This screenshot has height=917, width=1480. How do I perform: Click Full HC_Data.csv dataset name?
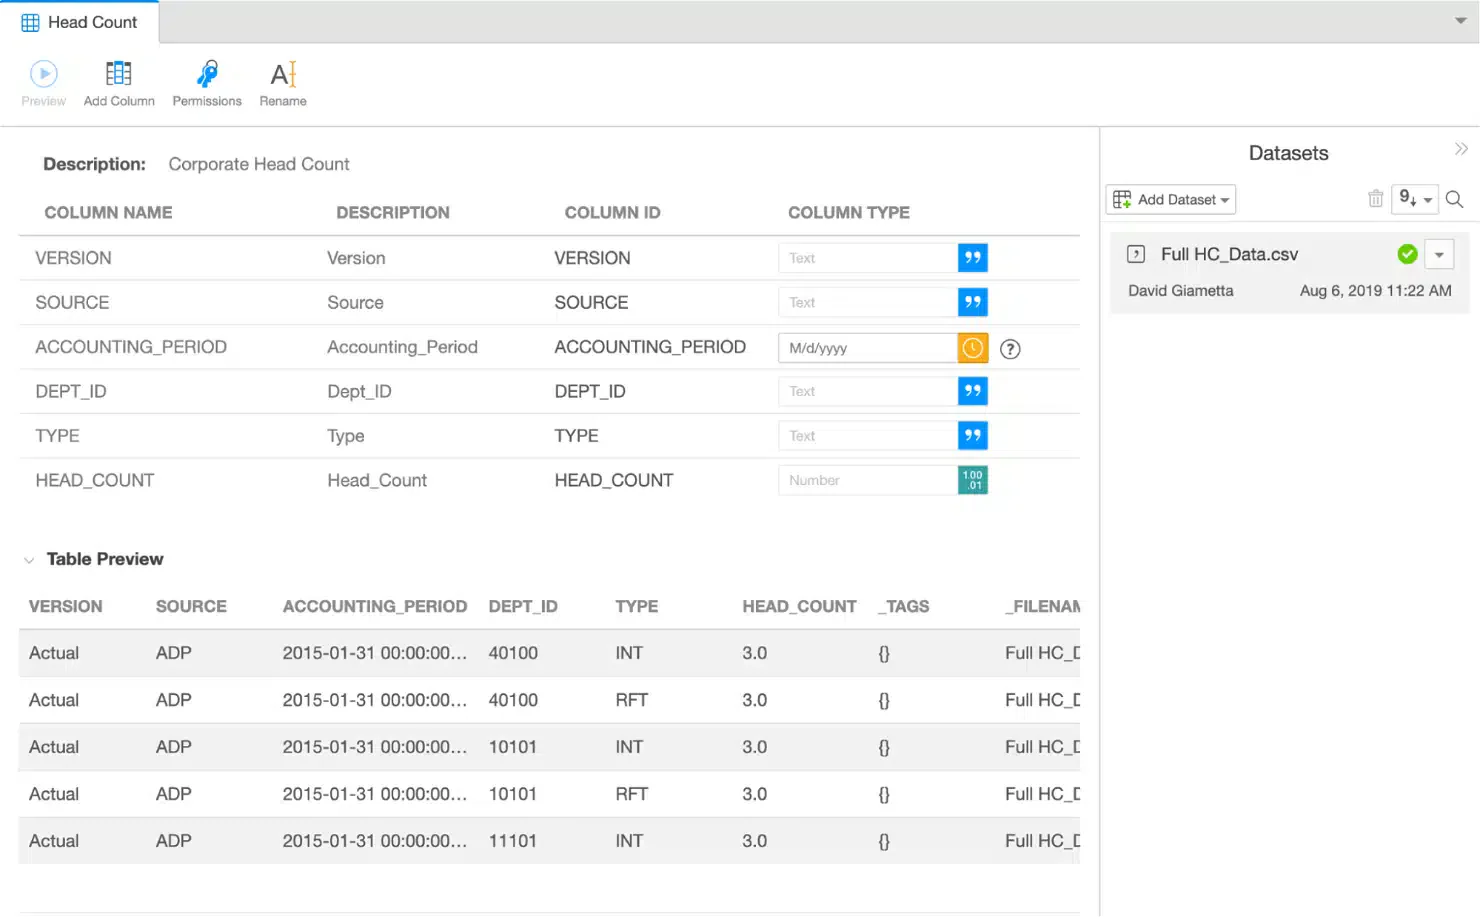[1229, 254]
